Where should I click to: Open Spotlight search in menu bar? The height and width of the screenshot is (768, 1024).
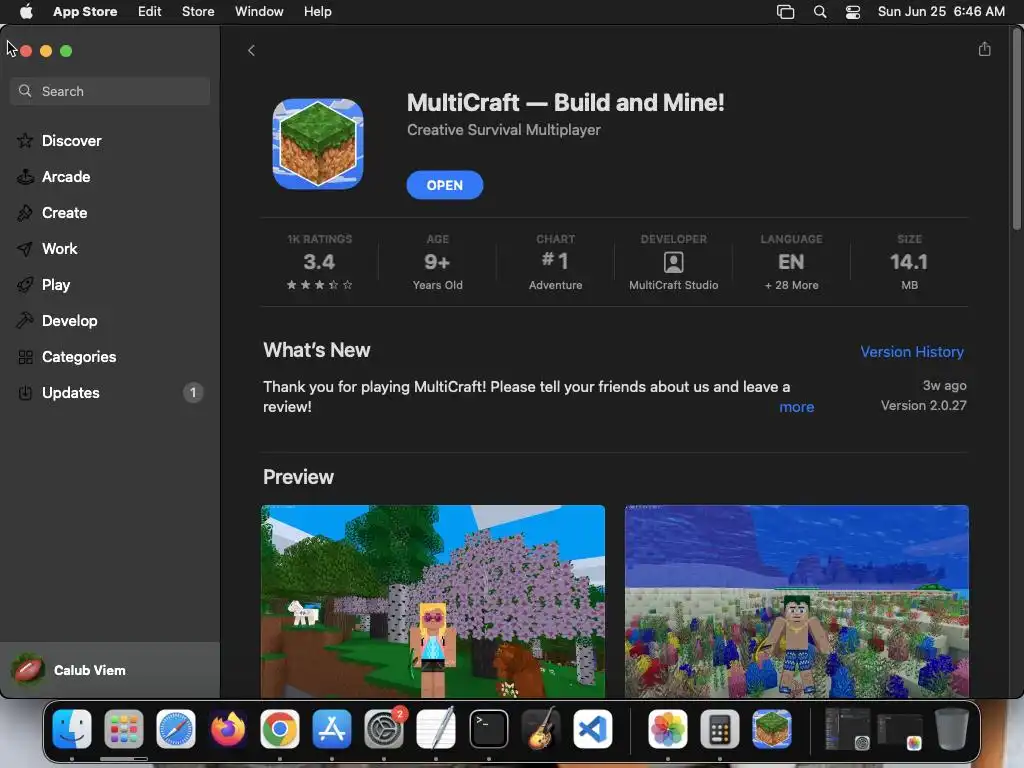pyautogui.click(x=820, y=11)
